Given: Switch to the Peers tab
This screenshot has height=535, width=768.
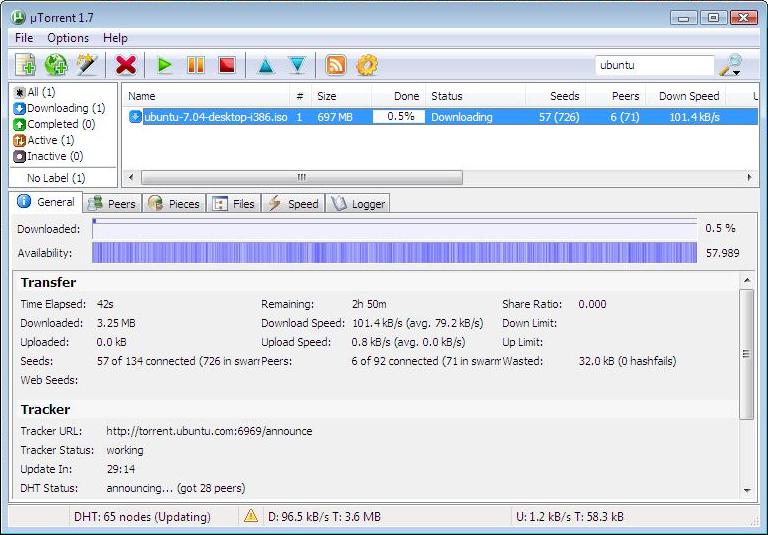Looking at the screenshot, I should (x=112, y=204).
